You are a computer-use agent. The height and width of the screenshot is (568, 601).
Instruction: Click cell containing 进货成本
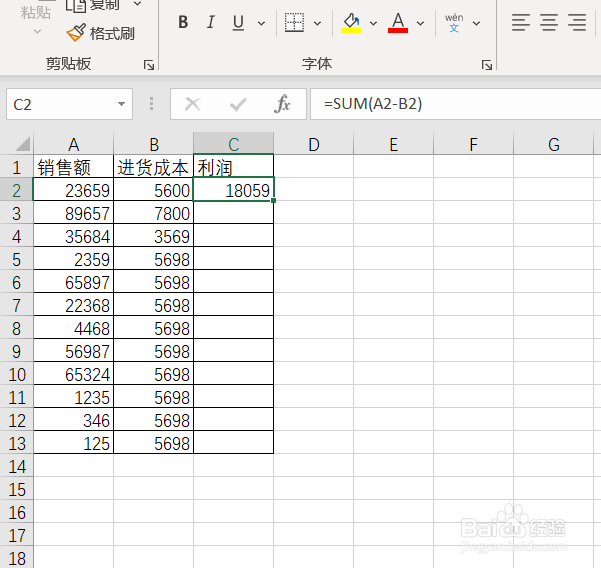(x=154, y=166)
